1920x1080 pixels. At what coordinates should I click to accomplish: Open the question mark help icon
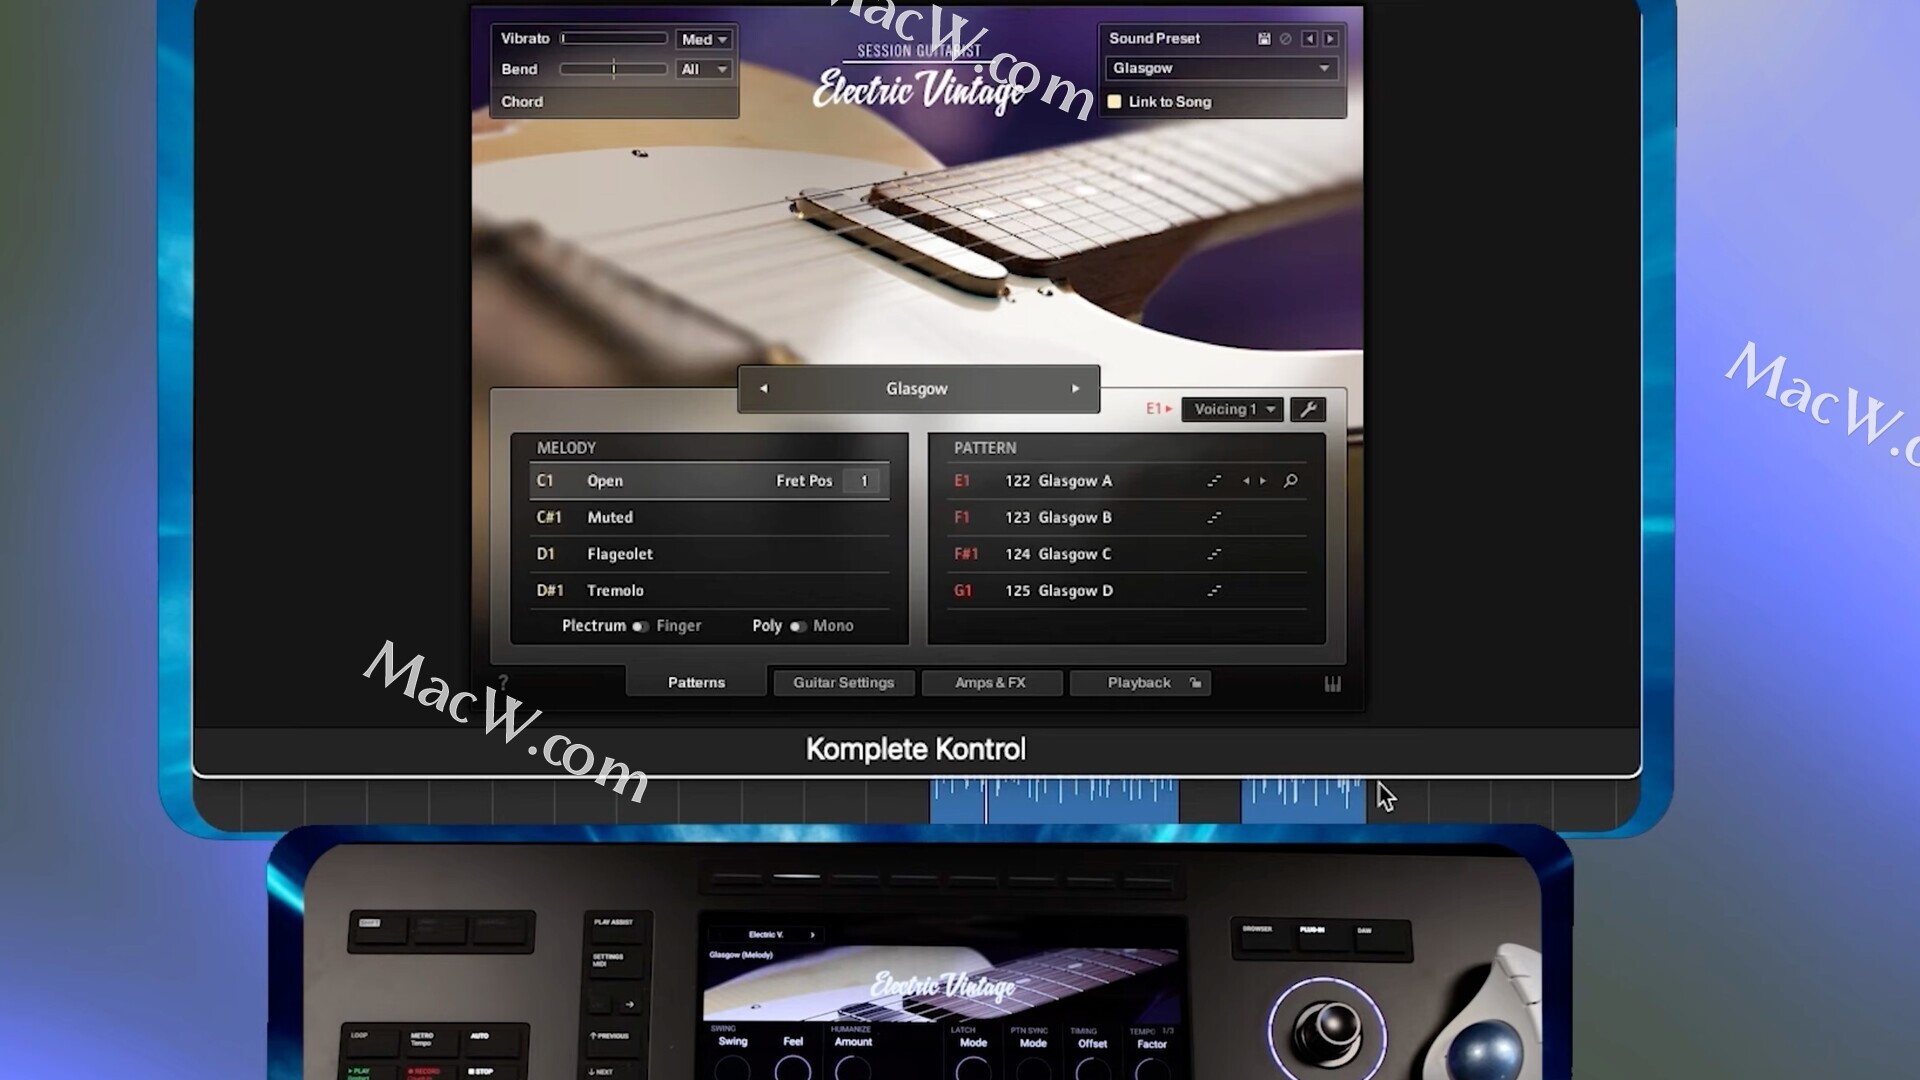[x=503, y=682]
